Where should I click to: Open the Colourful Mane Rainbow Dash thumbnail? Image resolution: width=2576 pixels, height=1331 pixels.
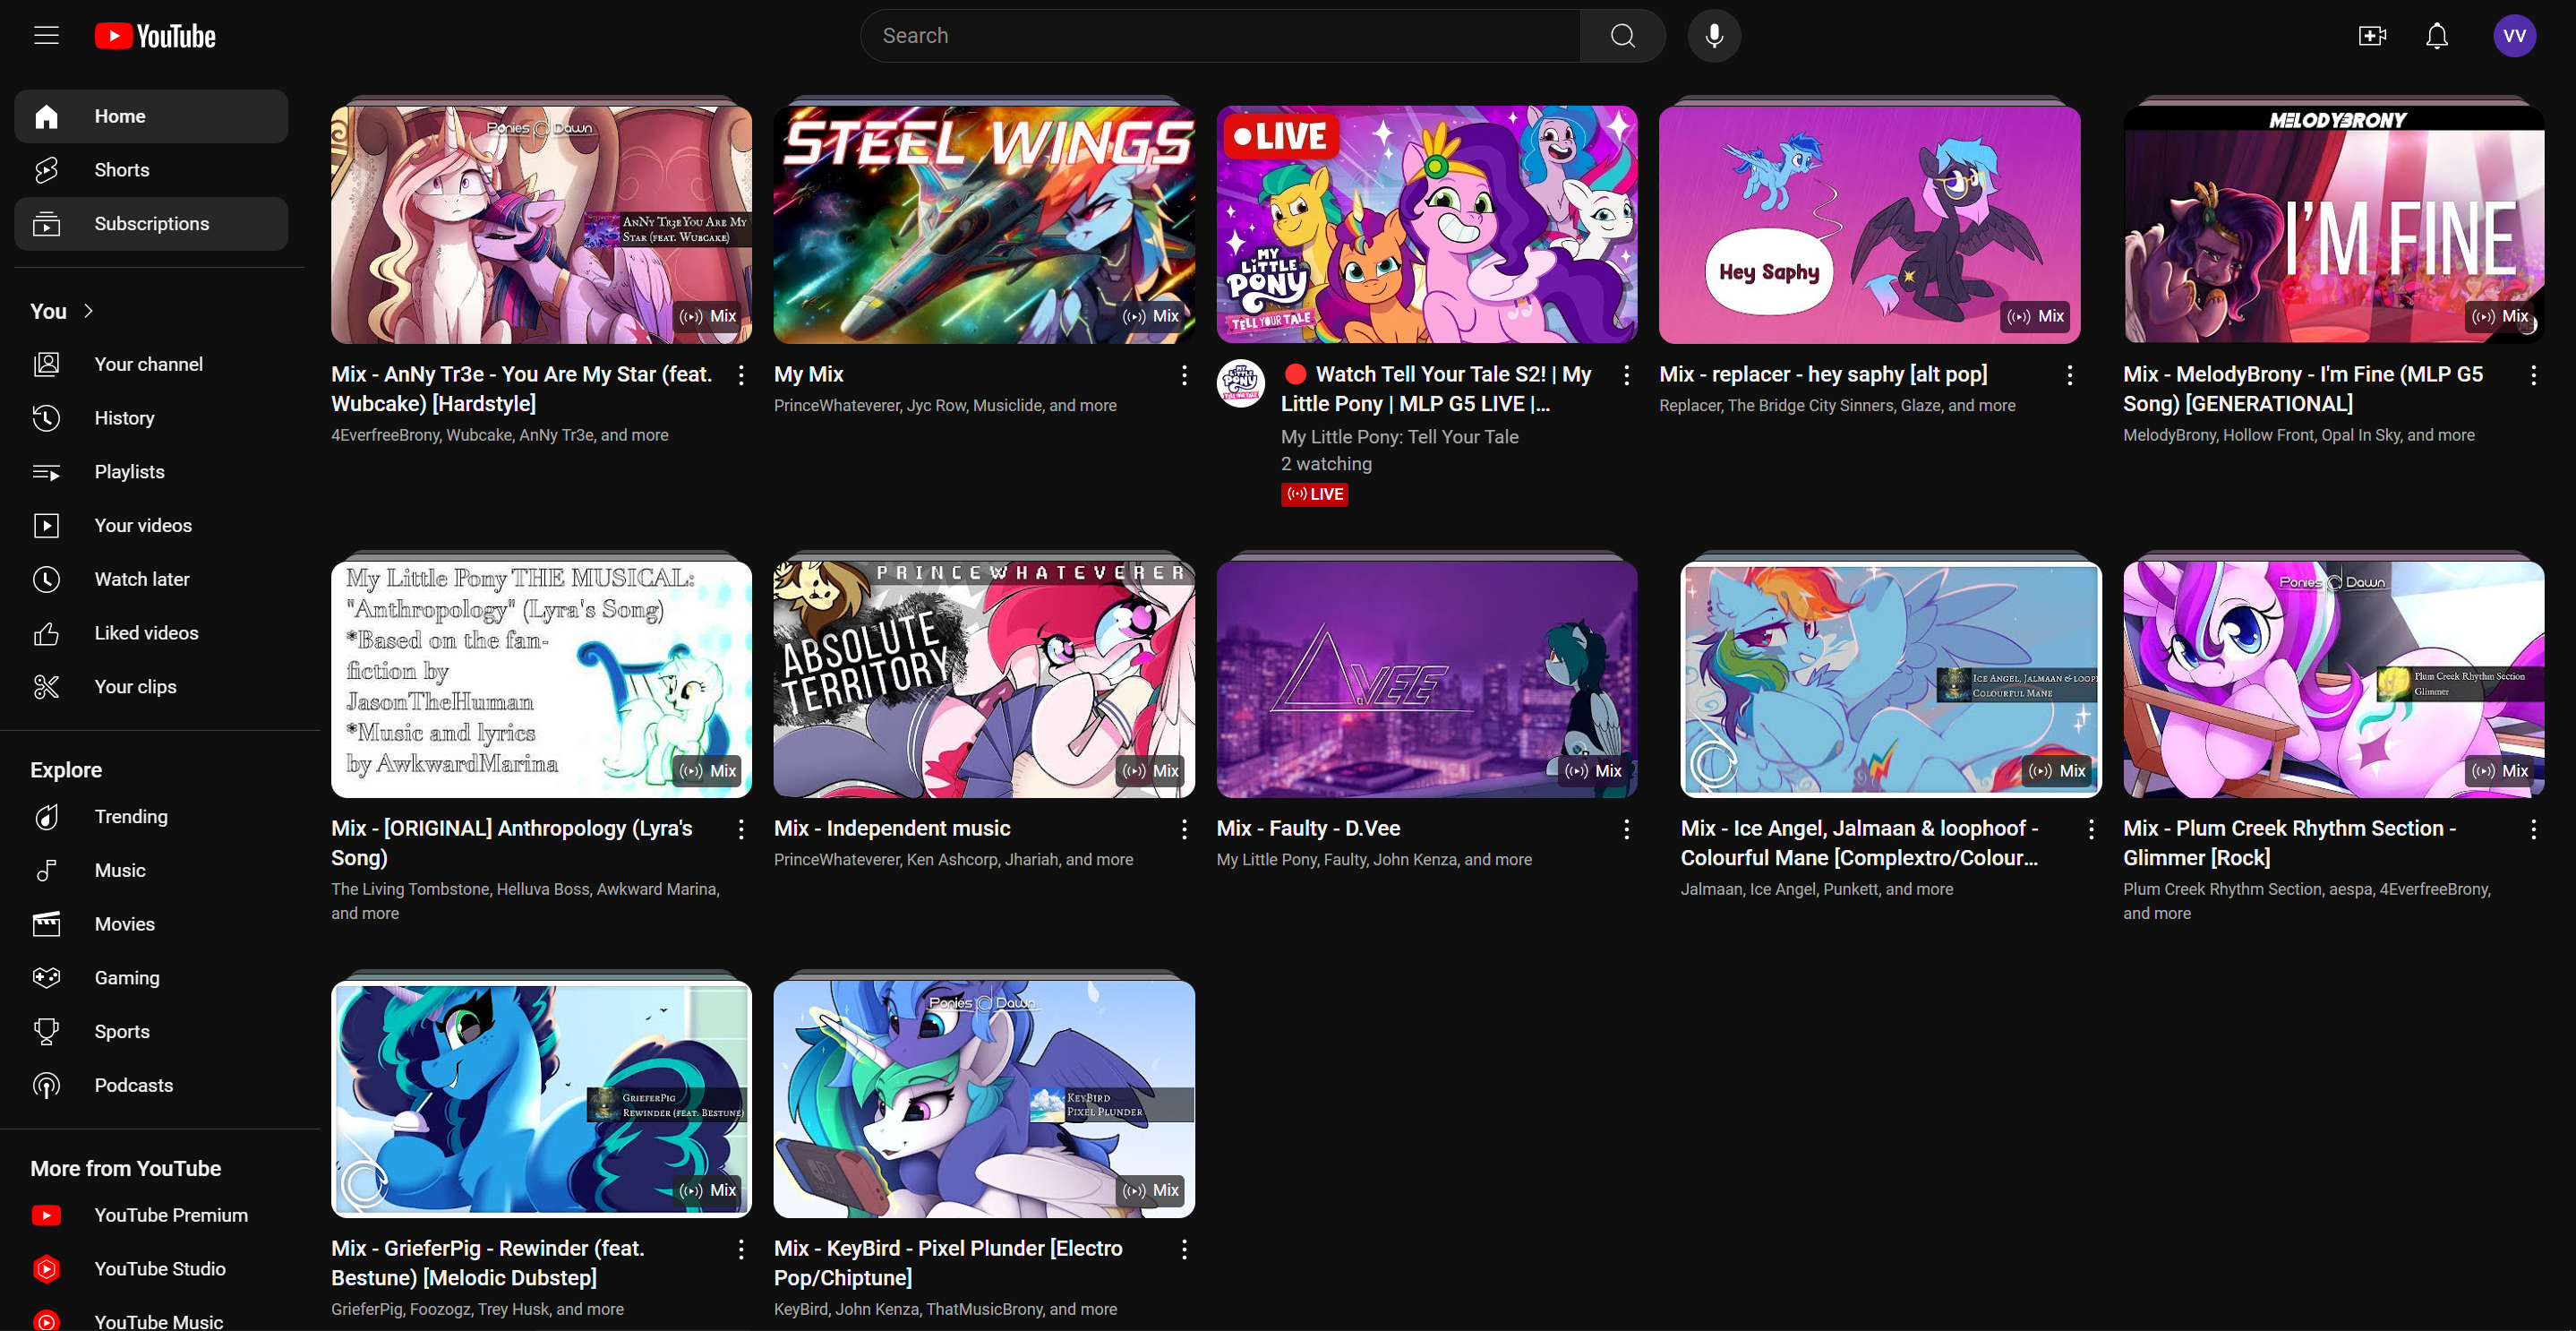click(x=1891, y=679)
